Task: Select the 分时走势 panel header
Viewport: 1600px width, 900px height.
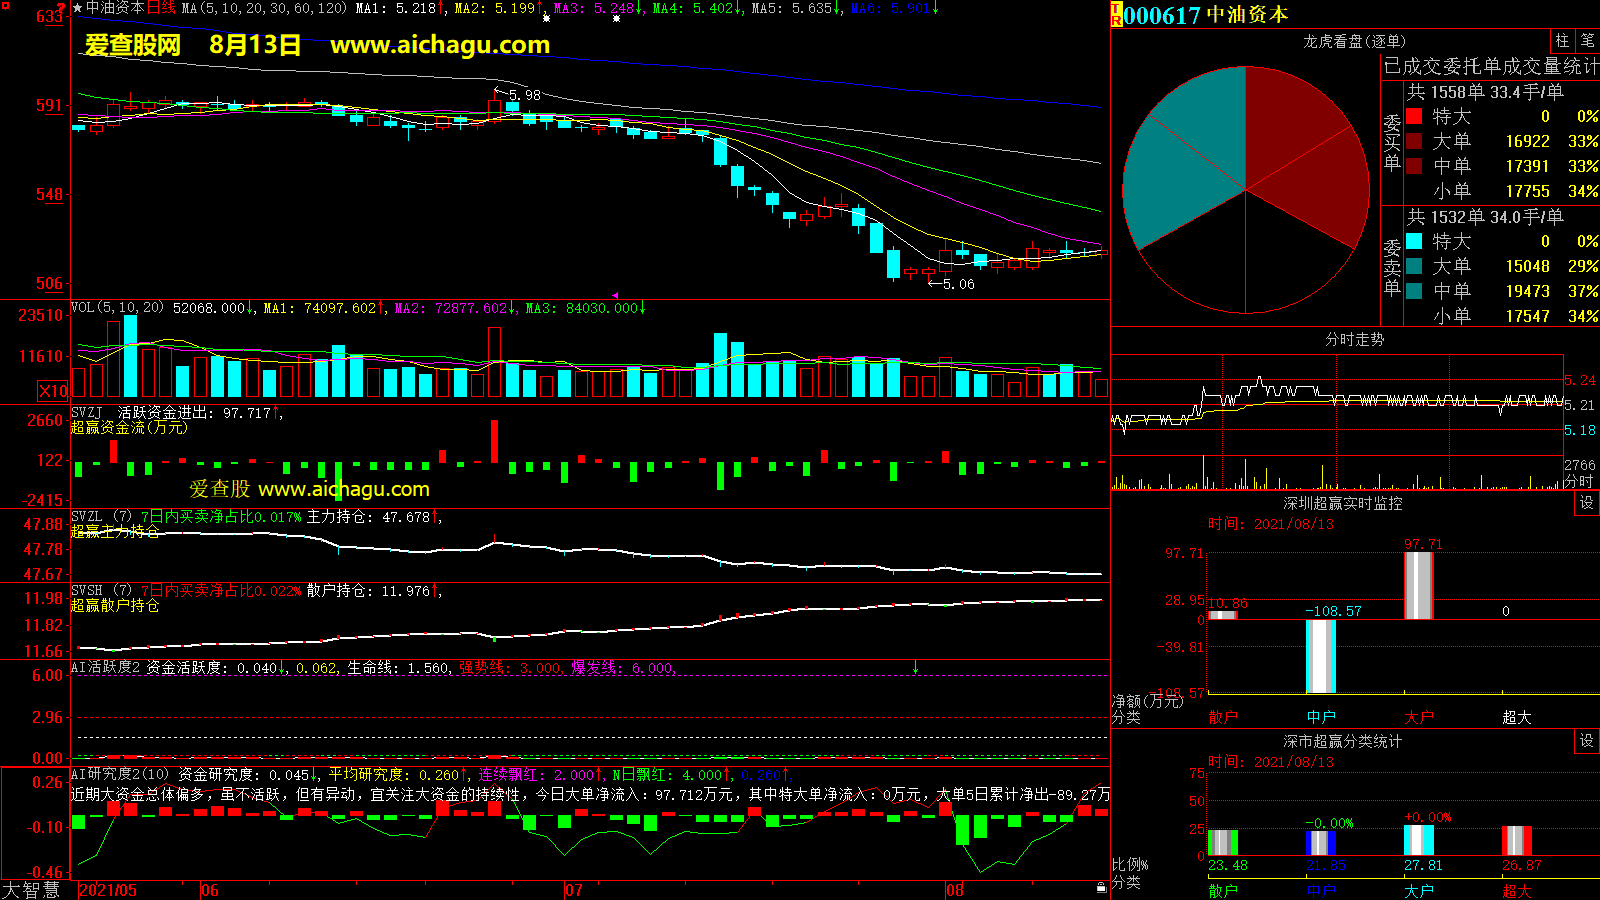Action: coord(1354,340)
